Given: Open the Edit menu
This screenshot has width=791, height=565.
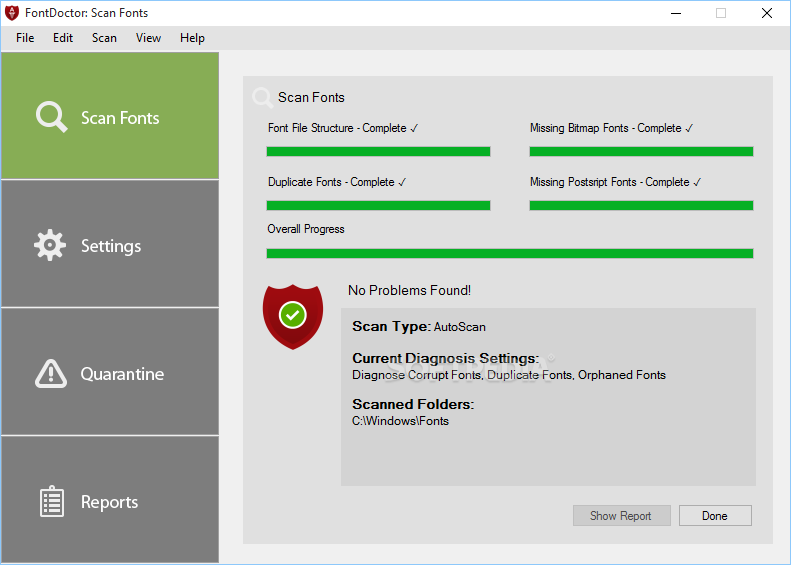Looking at the screenshot, I should coord(63,38).
